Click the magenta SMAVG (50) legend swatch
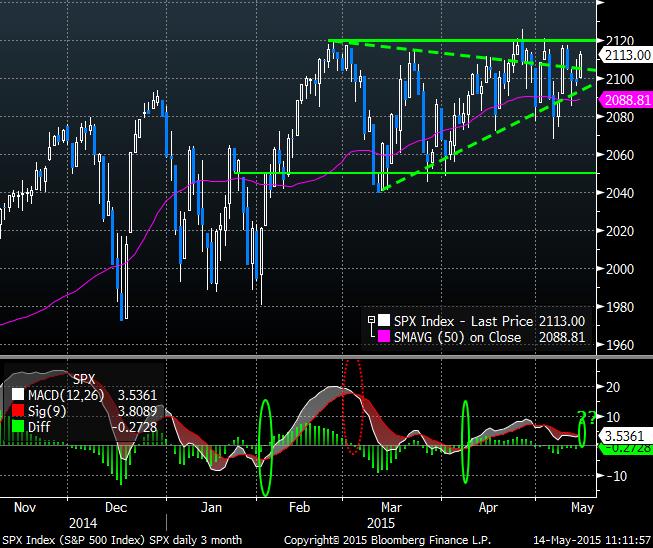The image size is (653, 548). coord(384,336)
